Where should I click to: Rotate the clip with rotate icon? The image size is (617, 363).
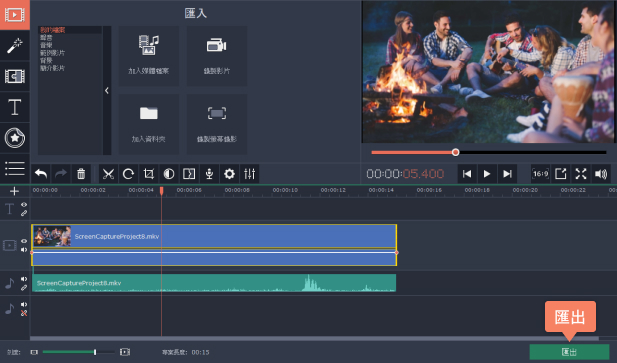click(x=128, y=174)
